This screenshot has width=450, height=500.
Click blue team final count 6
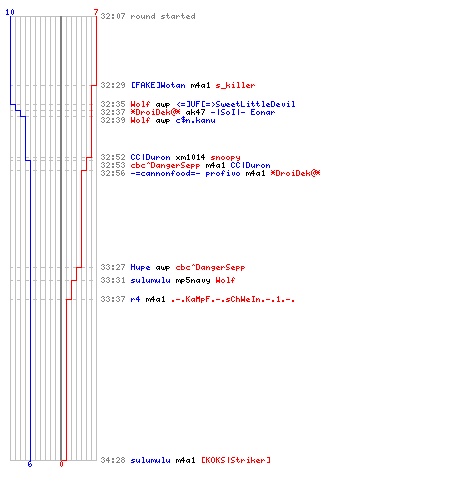[x=30, y=464]
